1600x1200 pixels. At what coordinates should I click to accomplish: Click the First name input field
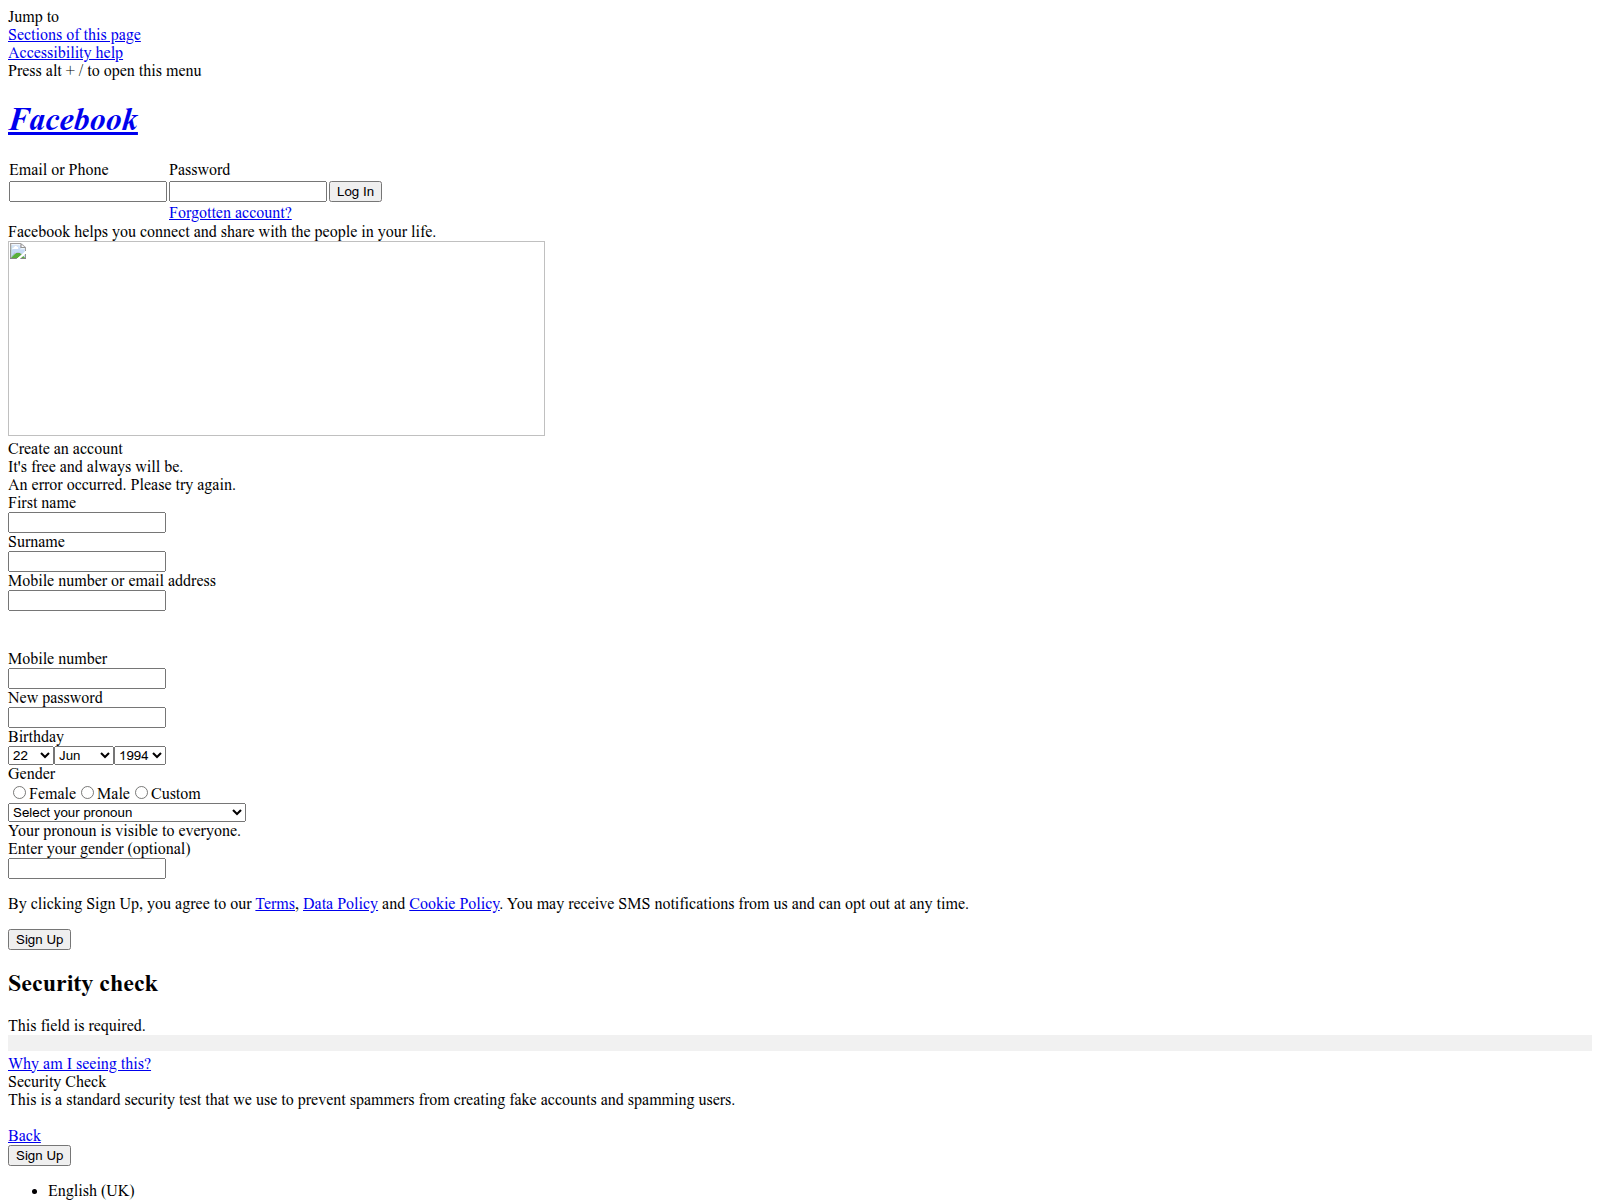pos(87,523)
